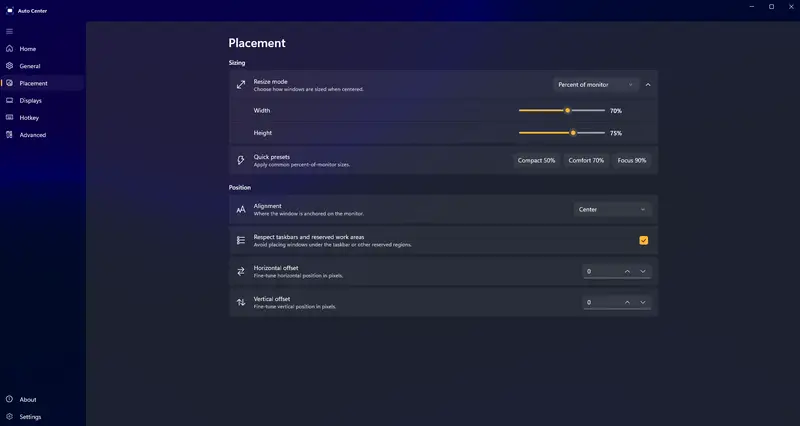Click the Respect taskbars list icon
Screen dimensions: 800x426
tap(241, 240)
